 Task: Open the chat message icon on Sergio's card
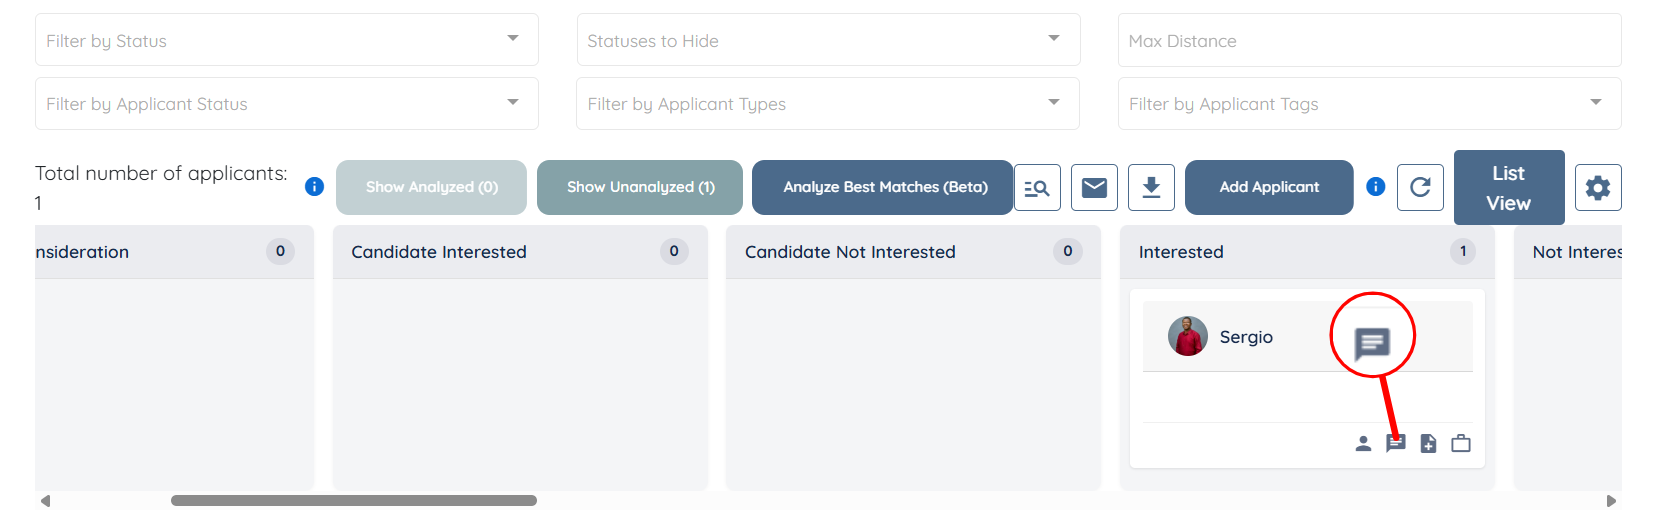(x=1396, y=443)
